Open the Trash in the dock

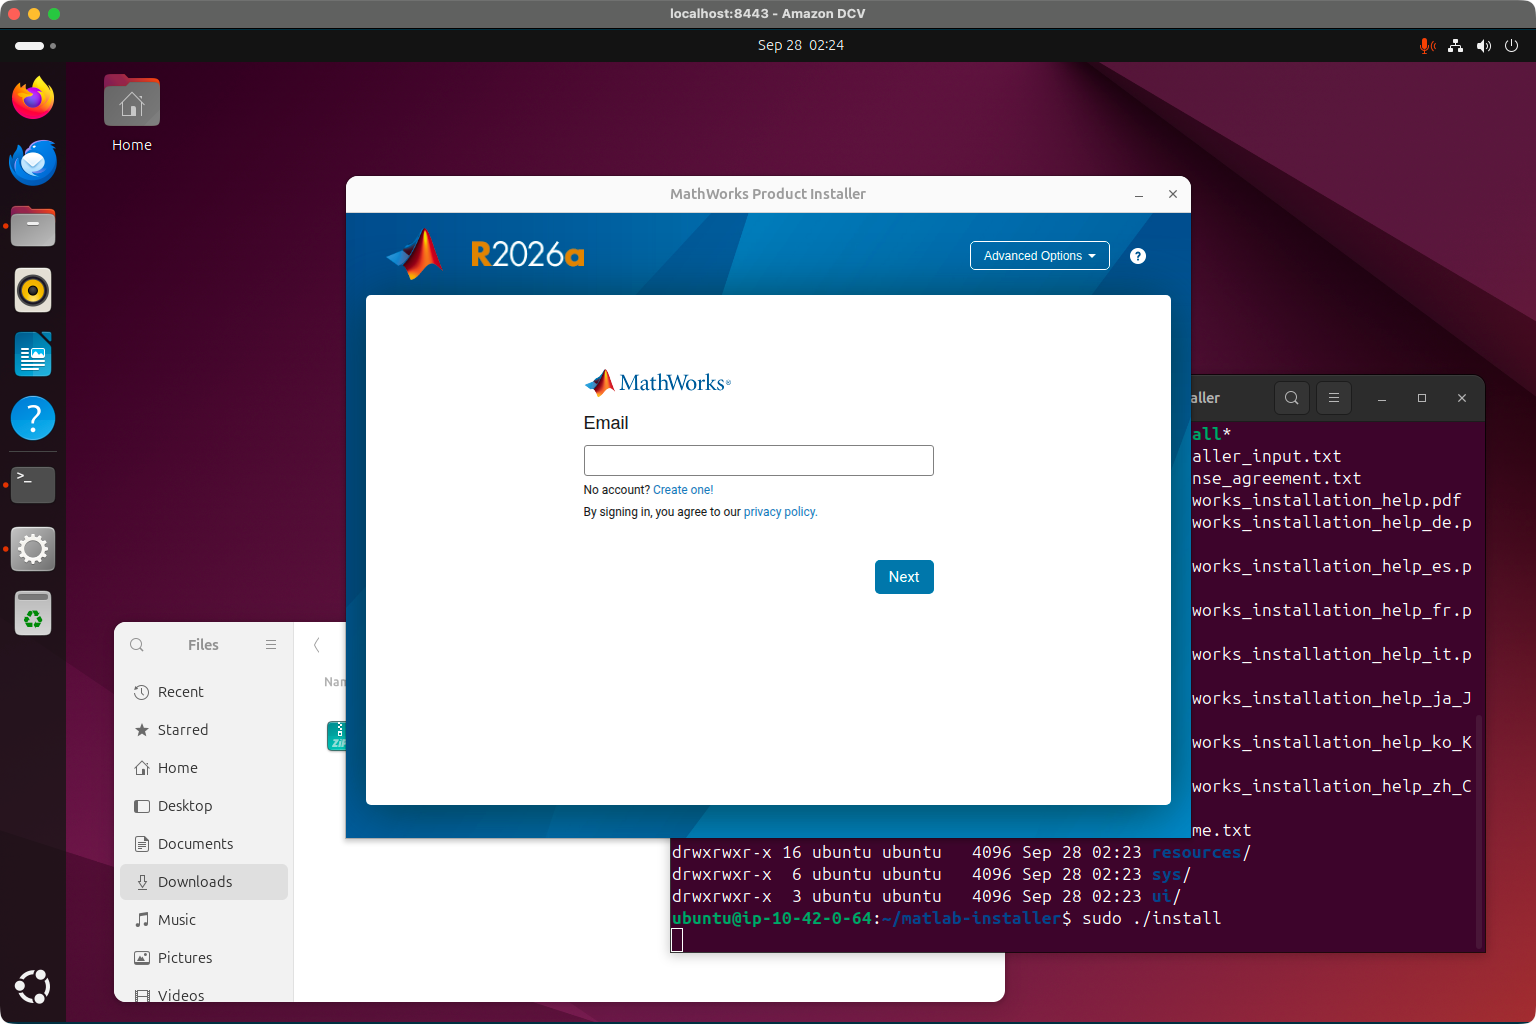pyautogui.click(x=33, y=612)
